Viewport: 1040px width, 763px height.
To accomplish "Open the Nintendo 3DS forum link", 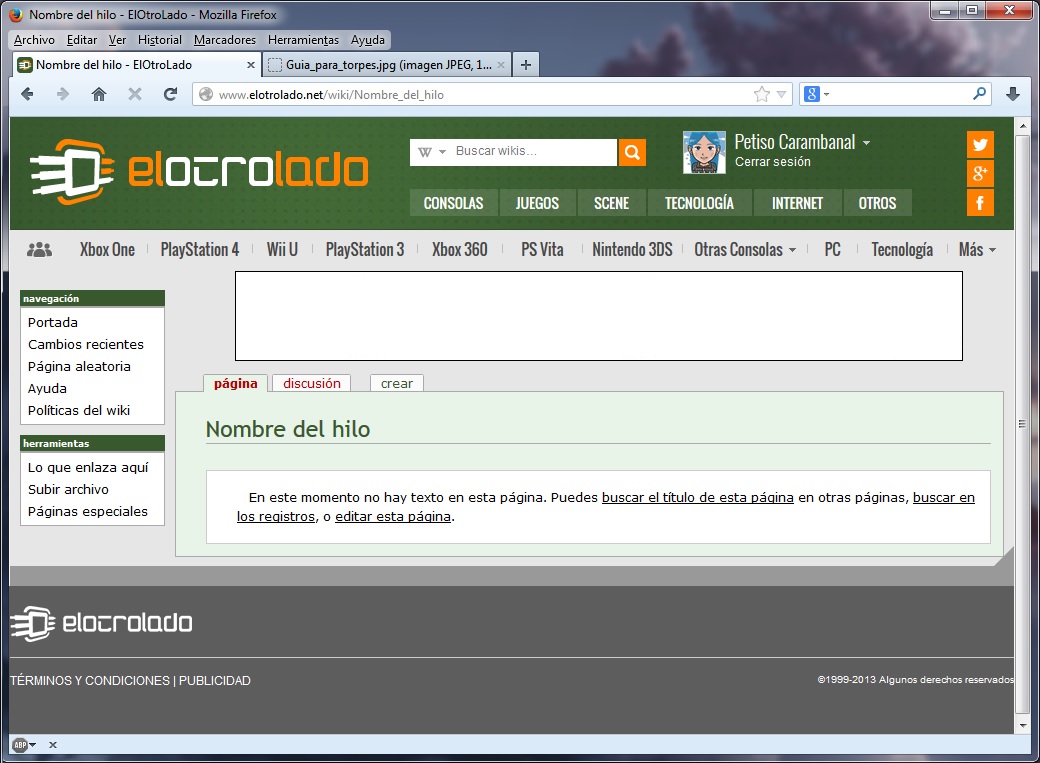I will click(x=632, y=249).
